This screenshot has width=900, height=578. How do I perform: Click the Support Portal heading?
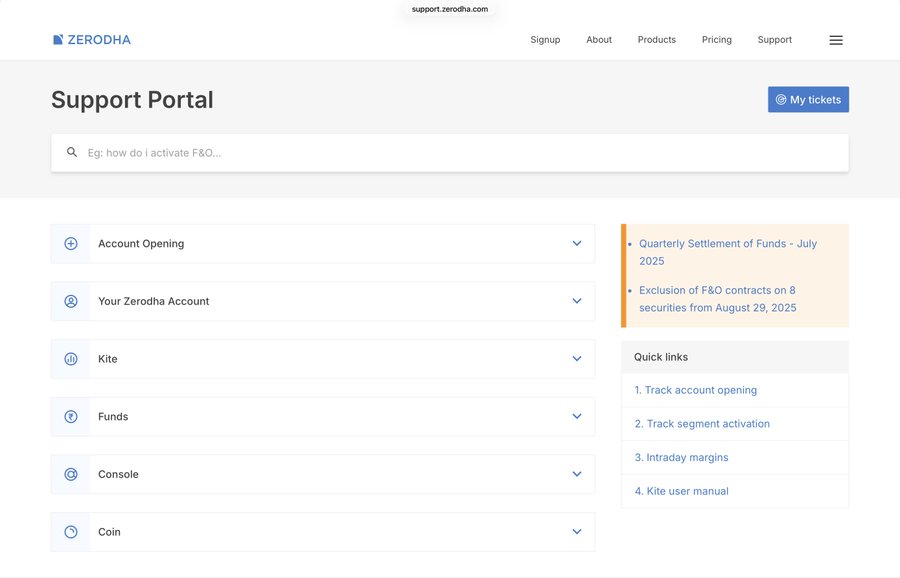click(132, 100)
